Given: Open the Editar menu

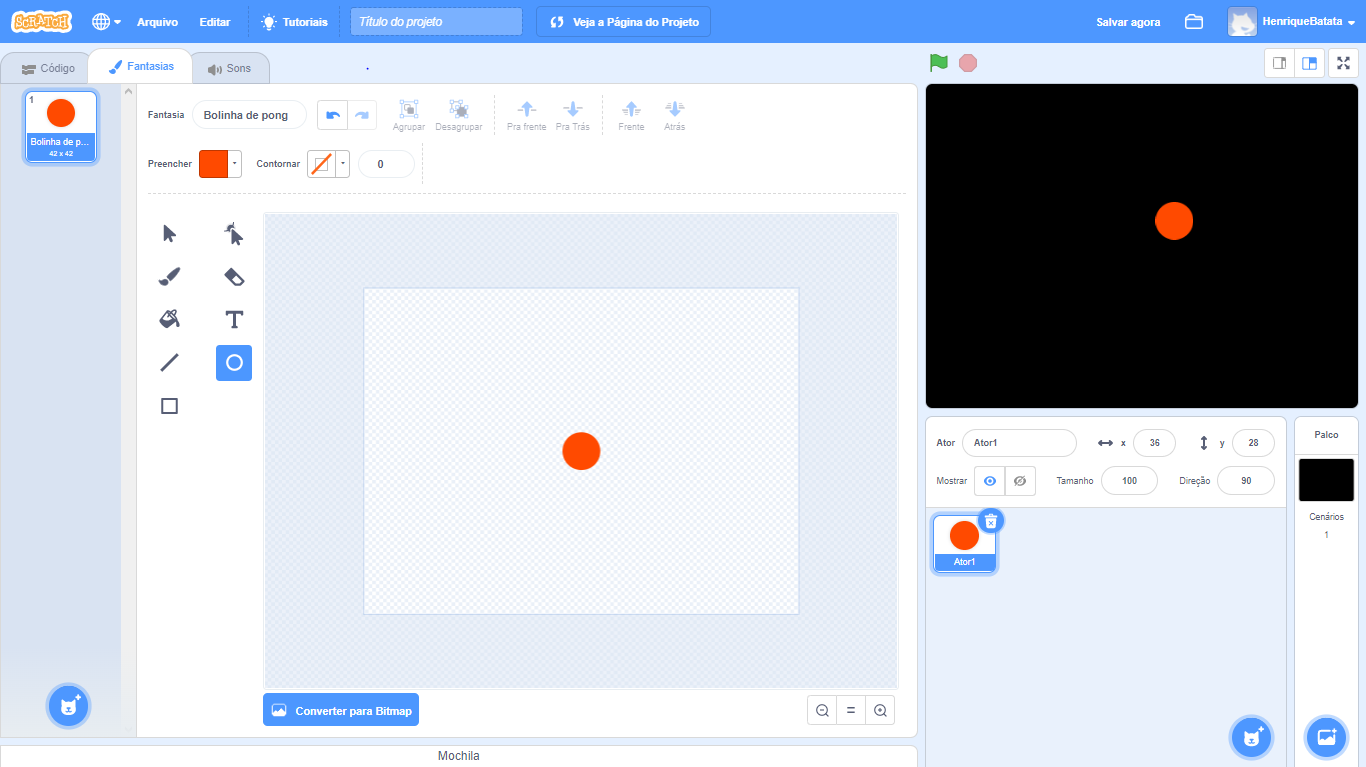Looking at the screenshot, I should [215, 21].
